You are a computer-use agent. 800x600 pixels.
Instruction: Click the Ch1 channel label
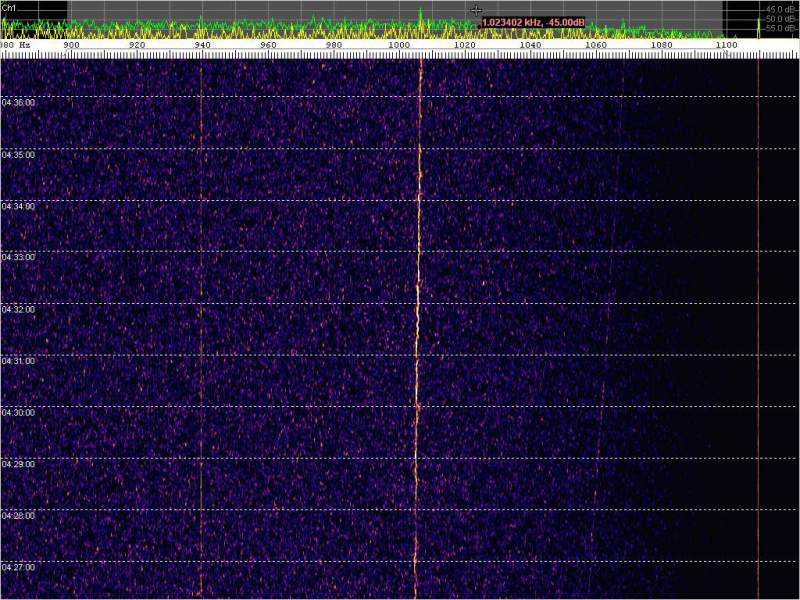click(x=8, y=7)
